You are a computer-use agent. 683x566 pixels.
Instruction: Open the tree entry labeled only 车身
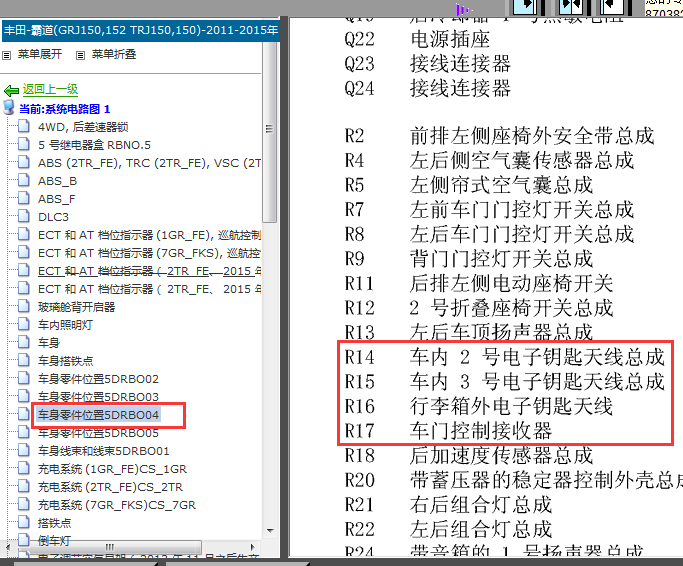coord(49,343)
